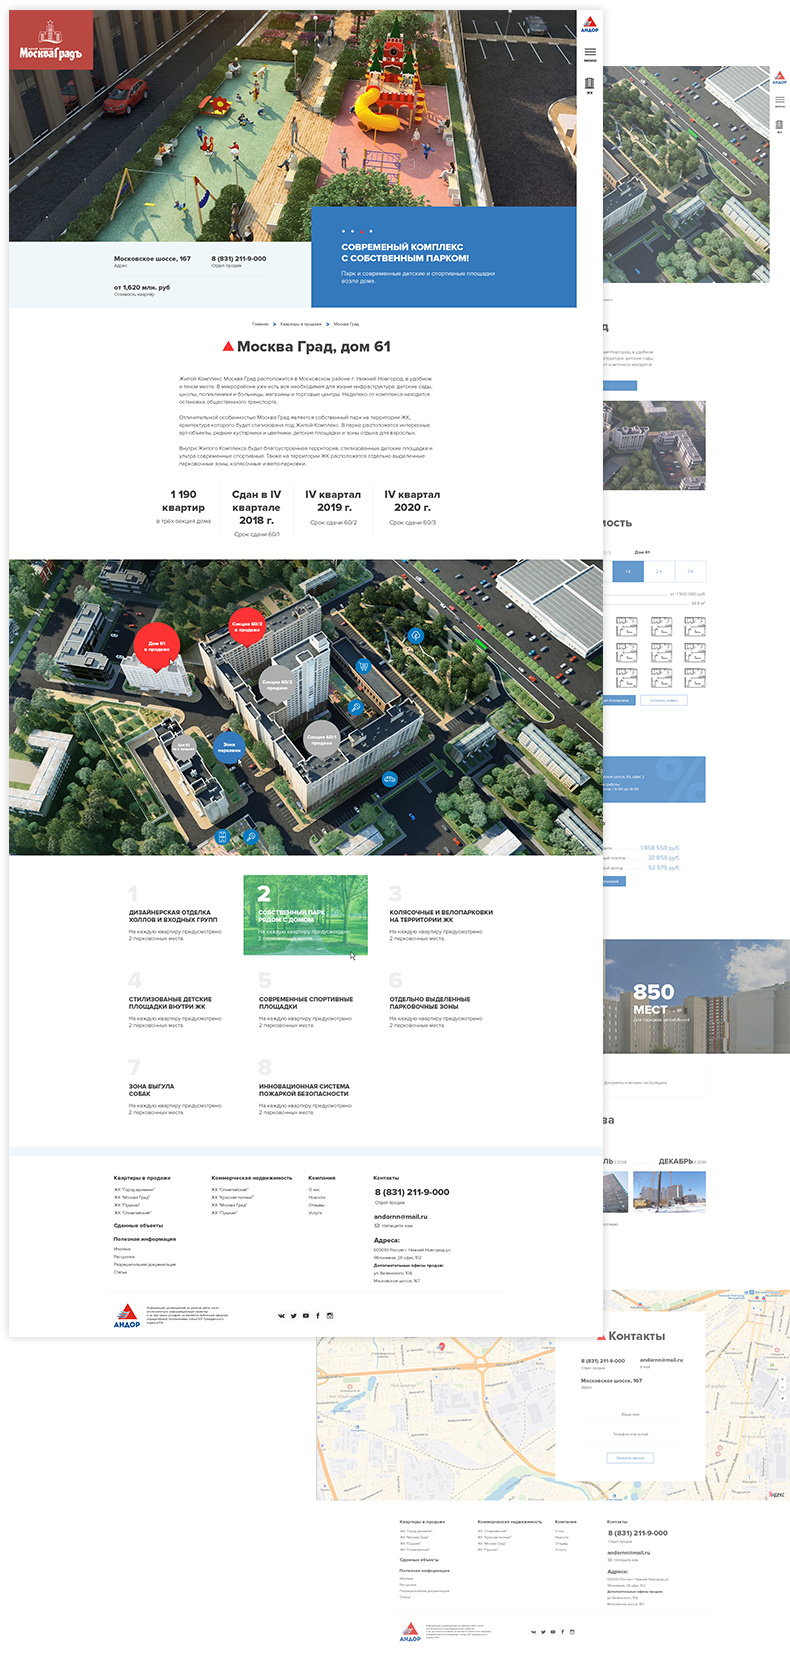Click the car parking icon on the aerial map
The height and width of the screenshot is (1670, 790).
pos(390,779)
